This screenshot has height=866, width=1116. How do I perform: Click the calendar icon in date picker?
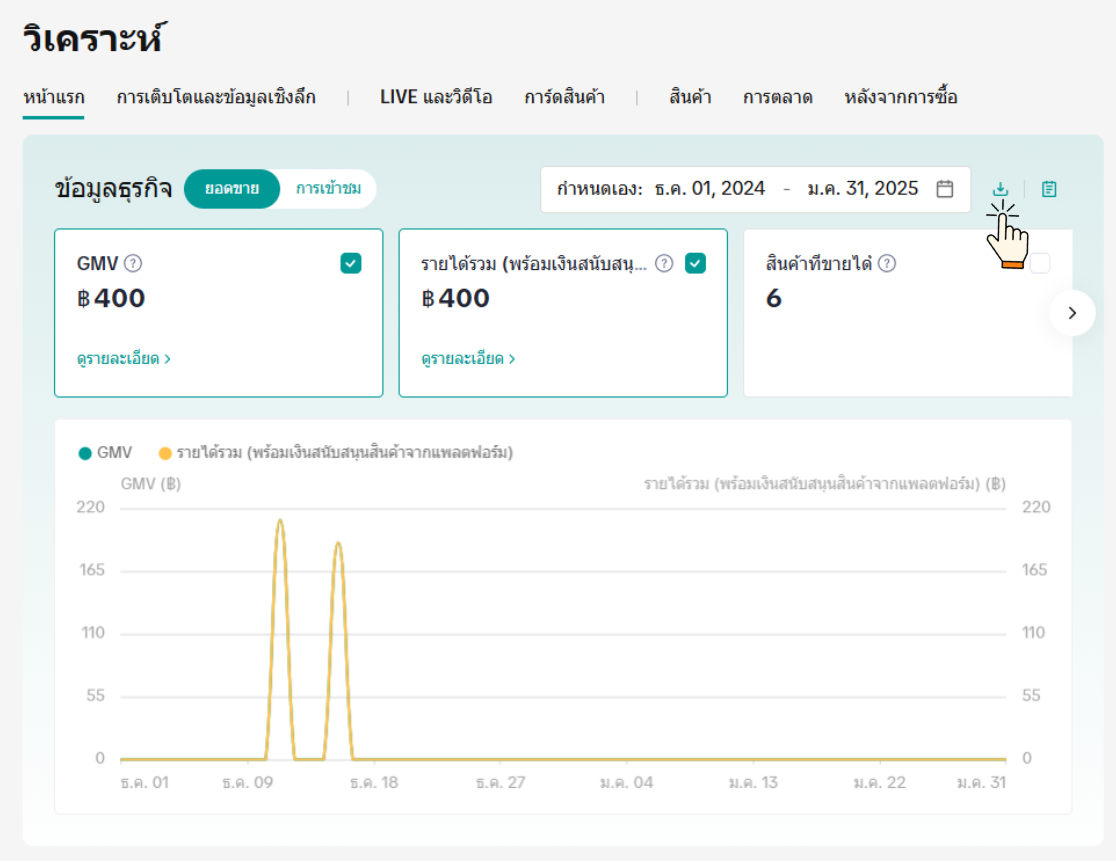pos(944,189)
